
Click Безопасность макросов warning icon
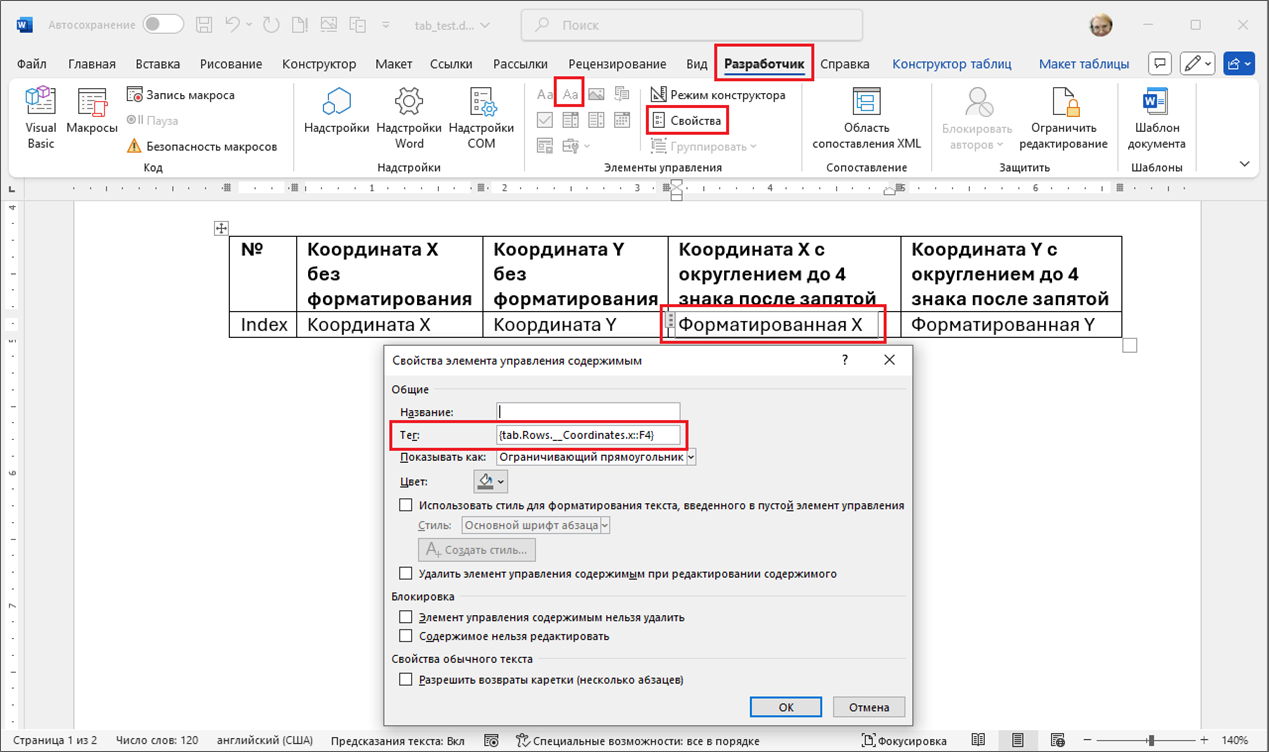point(135,147)
